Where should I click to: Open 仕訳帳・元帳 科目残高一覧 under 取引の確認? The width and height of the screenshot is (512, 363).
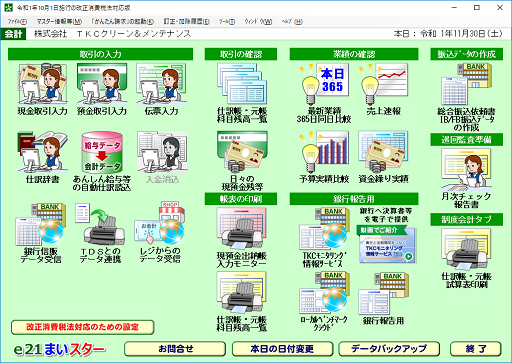click(242, 93)
